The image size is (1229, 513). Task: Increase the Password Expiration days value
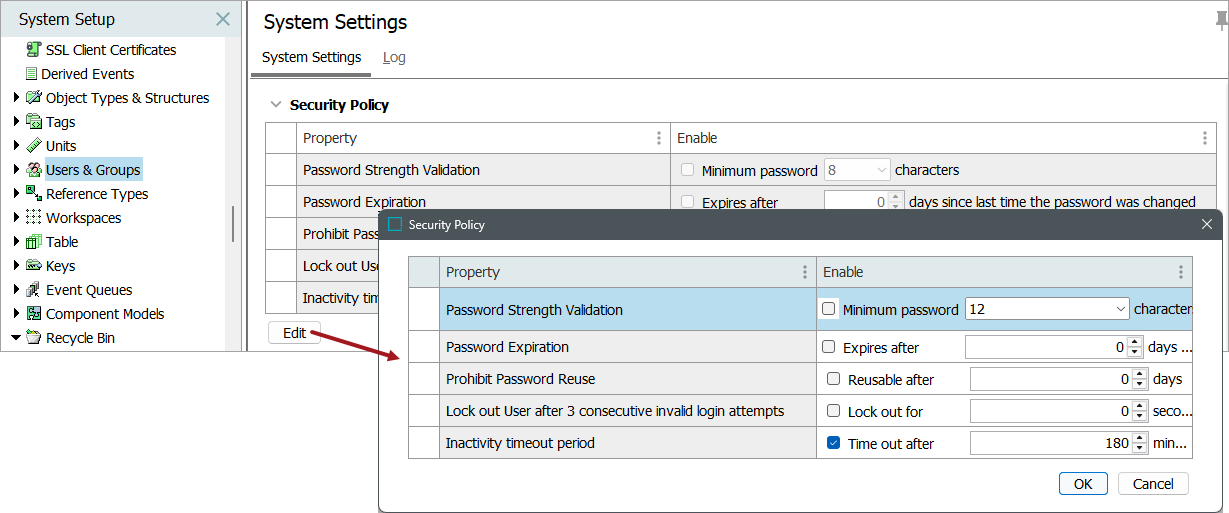pyautogui.click(x=1134, y=343)
